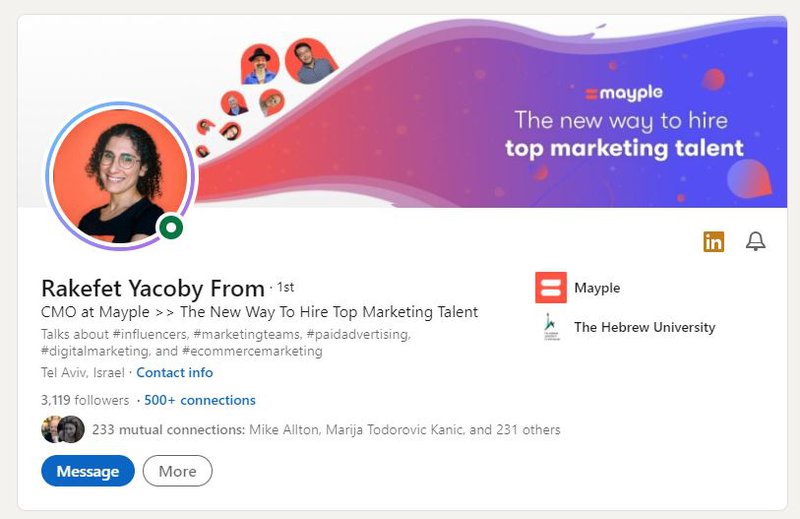This screenshot has width=800, height=519.
Task: Click the Mayple company logo icon
Action: 551,287
